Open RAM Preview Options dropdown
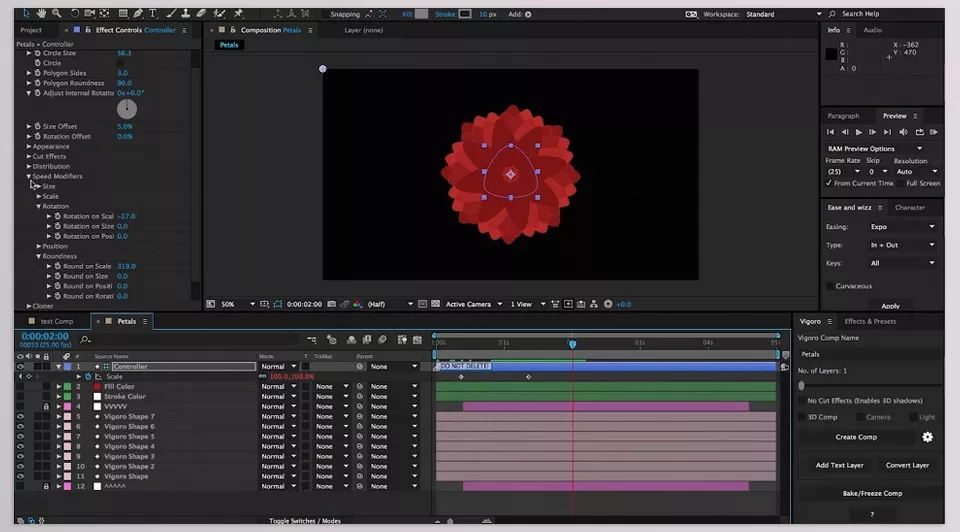This screenshot has height=532, width=960. coord(875,148)
